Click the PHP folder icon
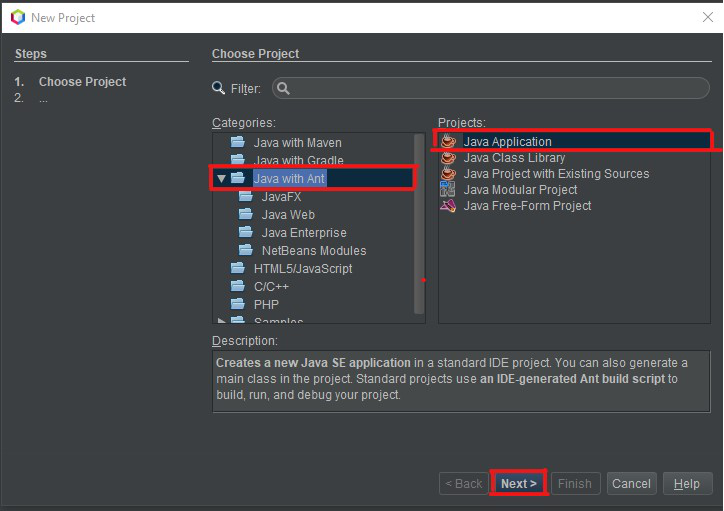 237,304
